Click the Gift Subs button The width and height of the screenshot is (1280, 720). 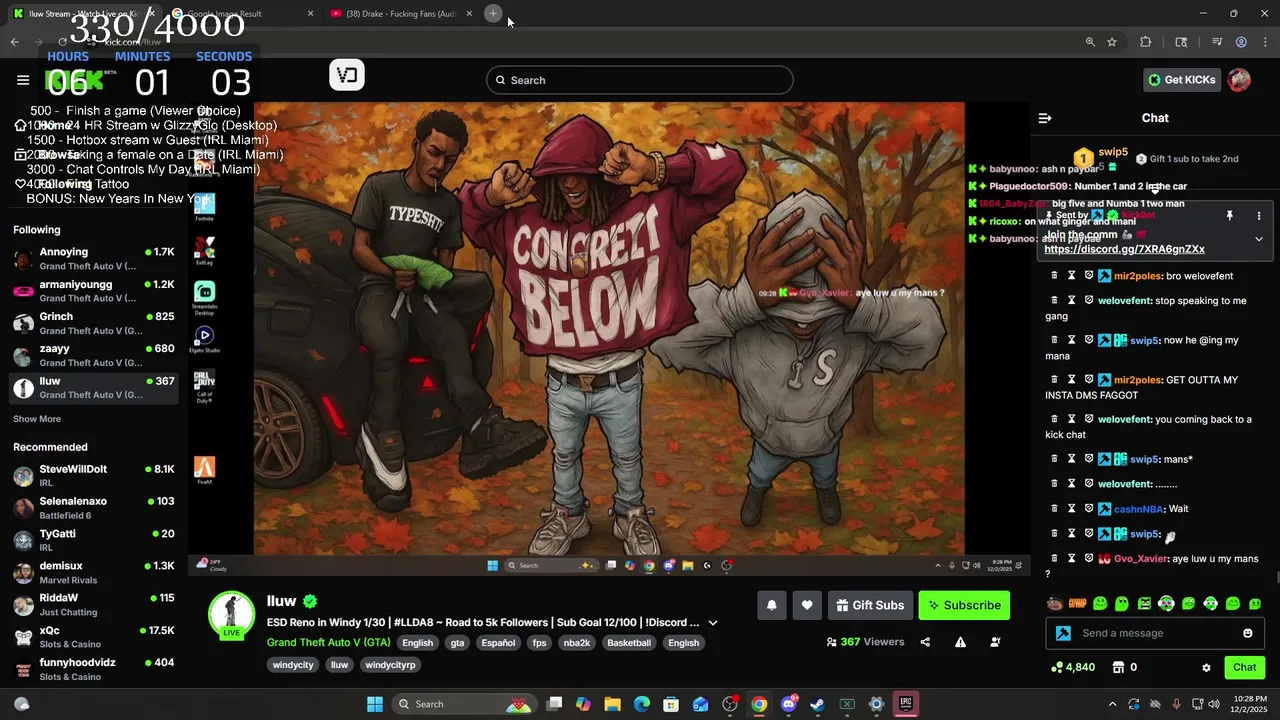pyautogui.click(x=870, y=605)
